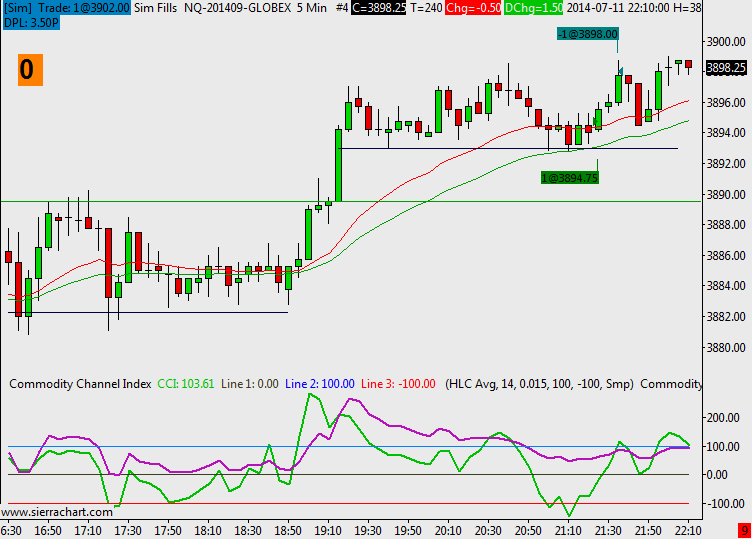Click the "Line 1: 0.00" label
This screenshot has height=539, width=752.
pos(249,384)
